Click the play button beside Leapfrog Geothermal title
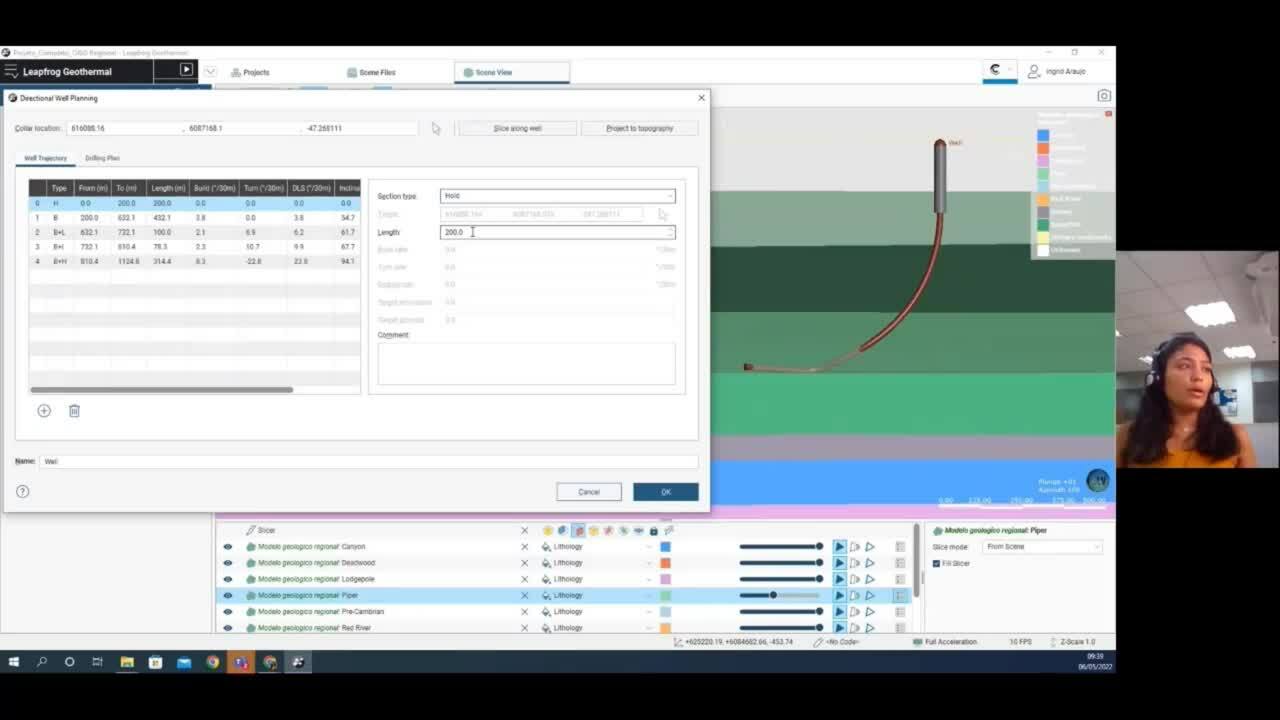 tap(186, 70)
